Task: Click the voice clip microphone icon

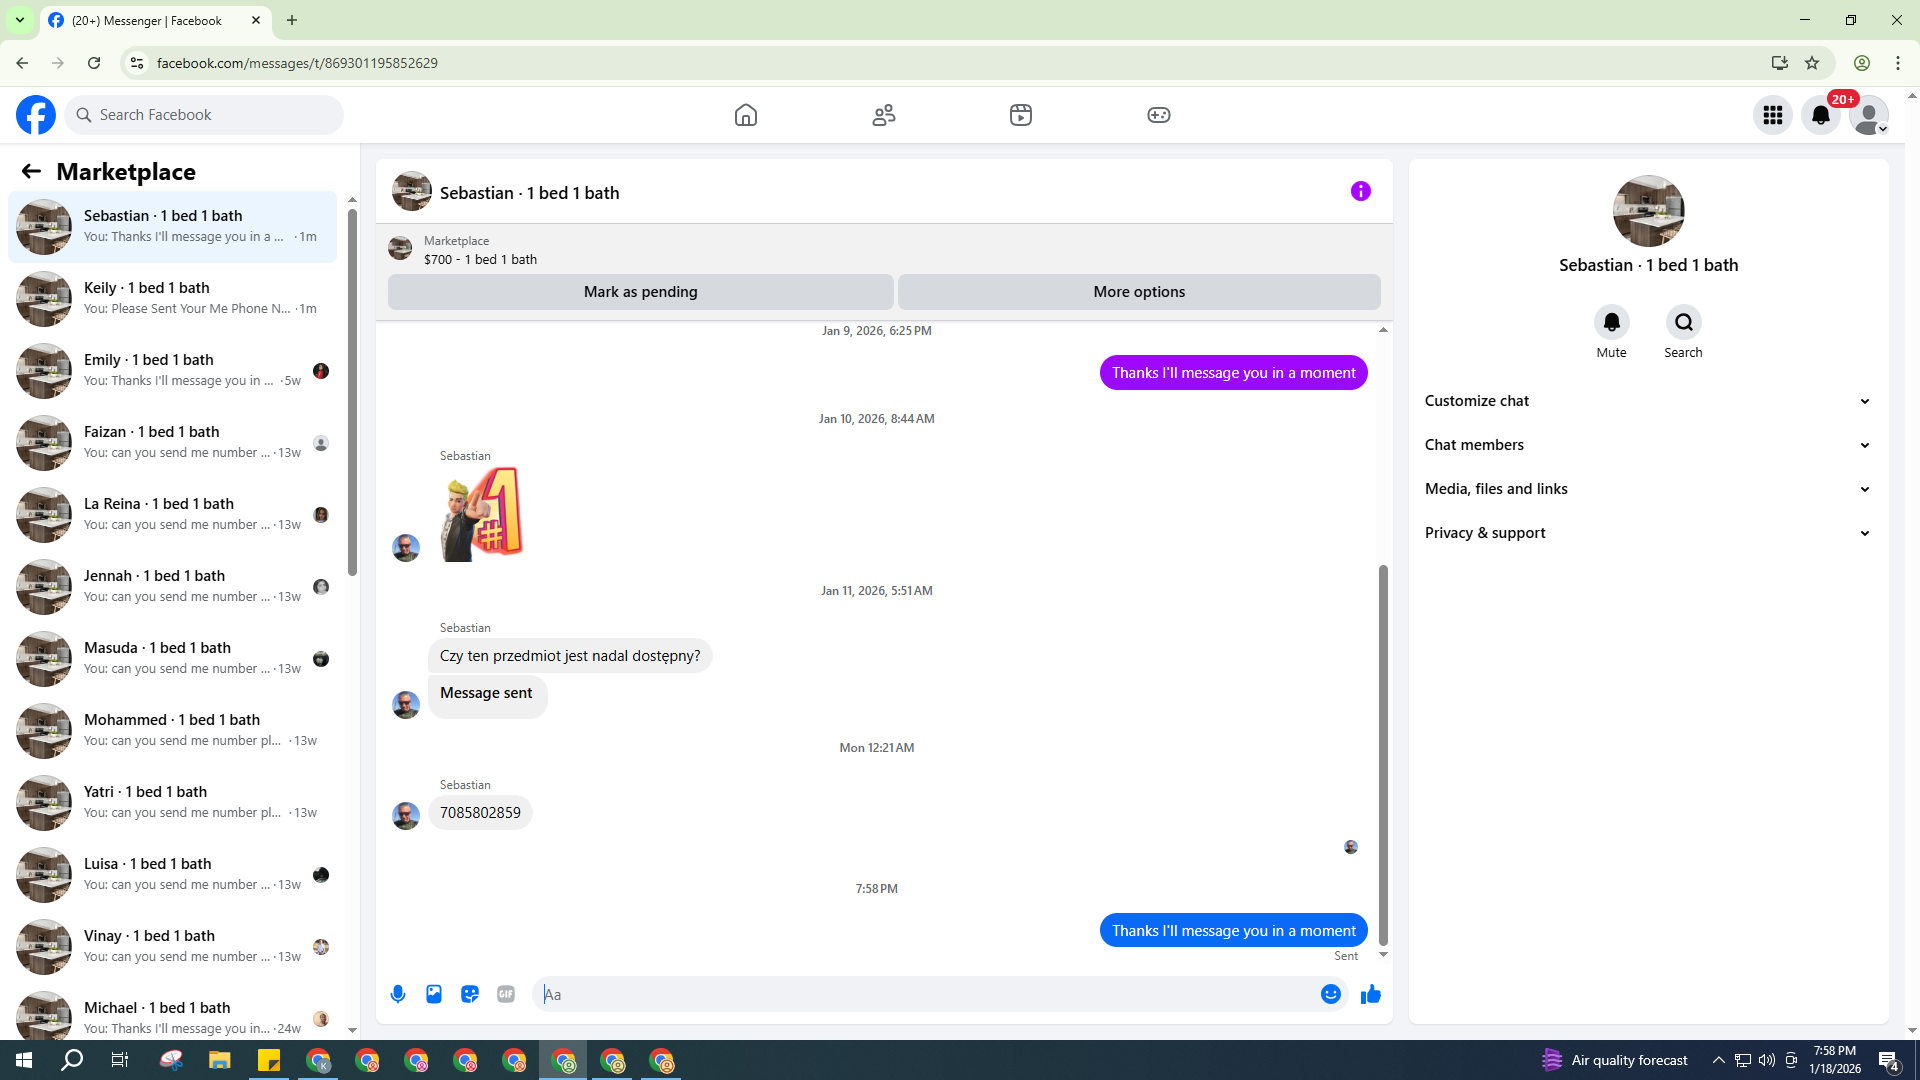Action: point(398,994)
